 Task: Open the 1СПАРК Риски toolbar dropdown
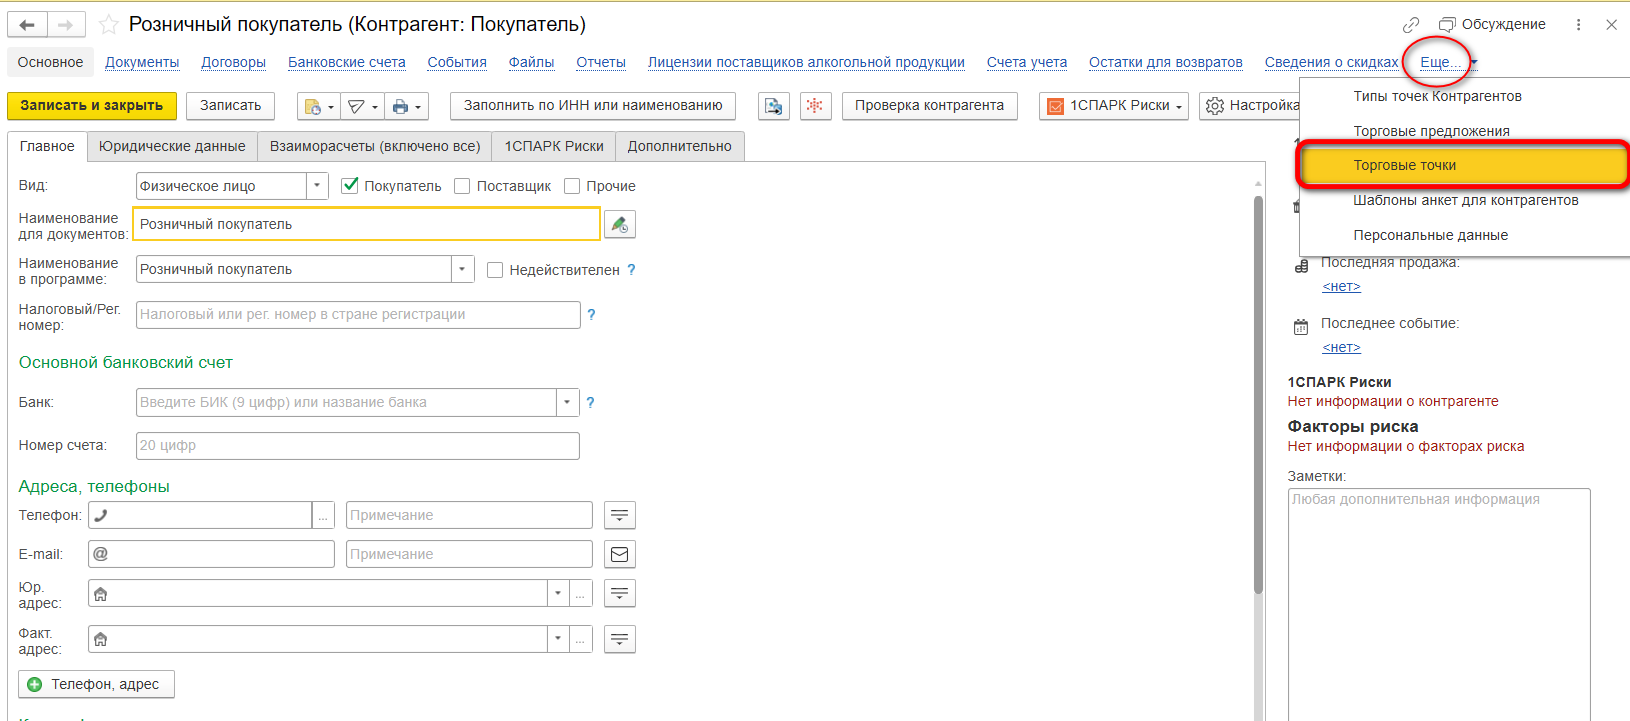(x=1114, y=106)
